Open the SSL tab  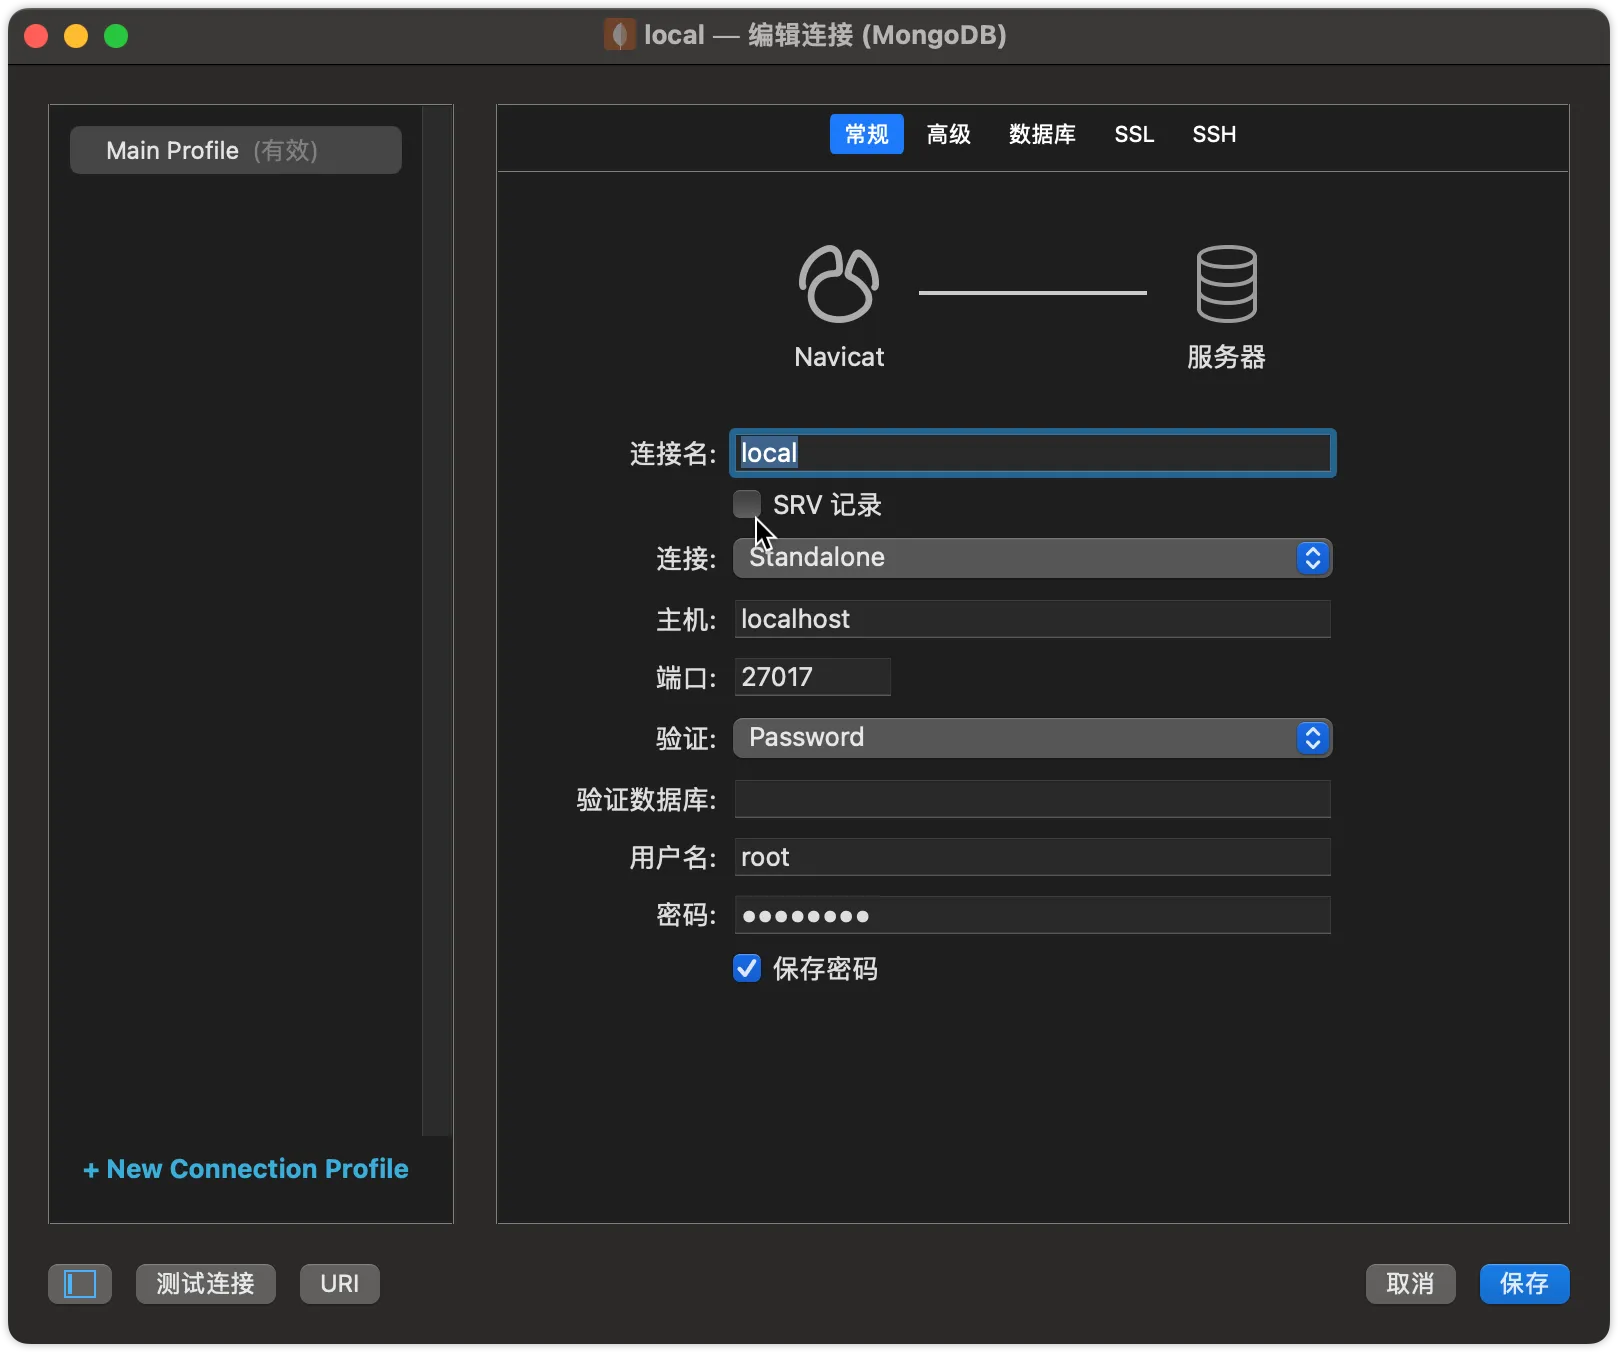1134,134
